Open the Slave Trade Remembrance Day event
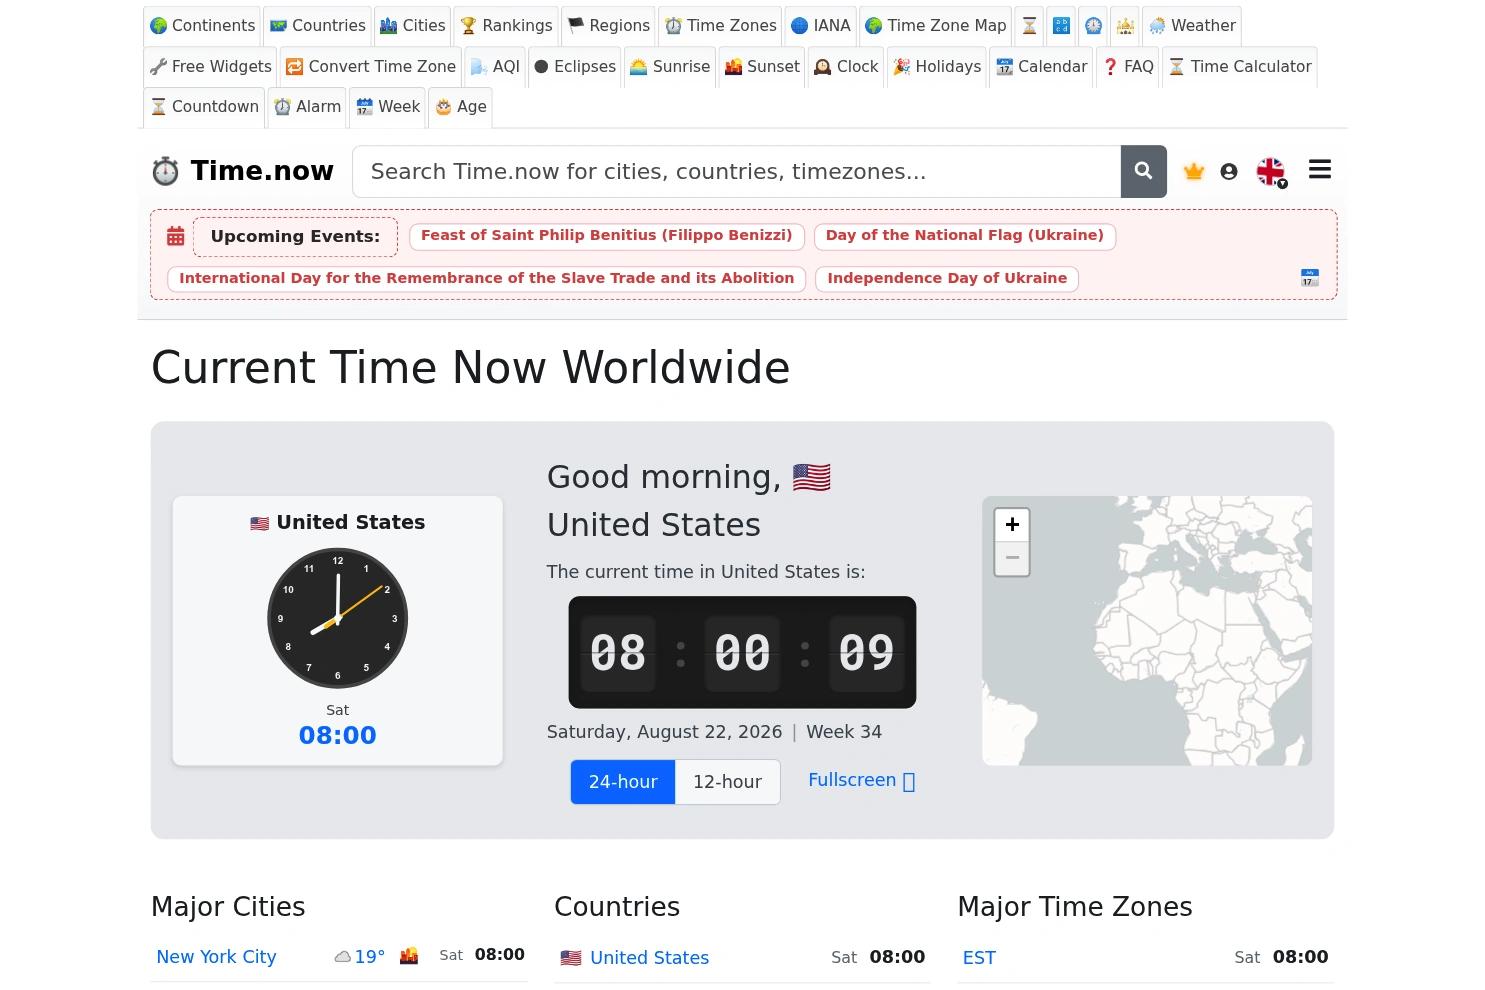The width and height of the screenshot is (1485, 990). 487,279
